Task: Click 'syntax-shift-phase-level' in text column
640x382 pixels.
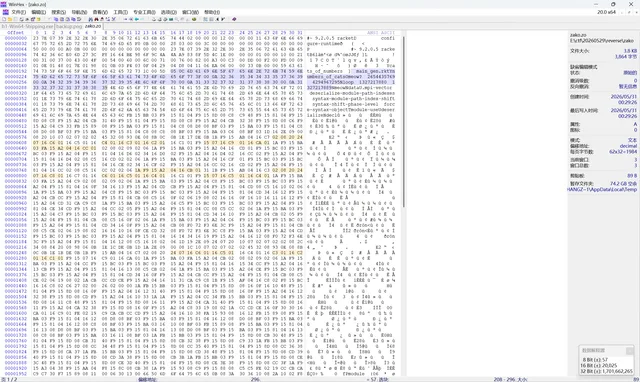Action: point(345,104)
